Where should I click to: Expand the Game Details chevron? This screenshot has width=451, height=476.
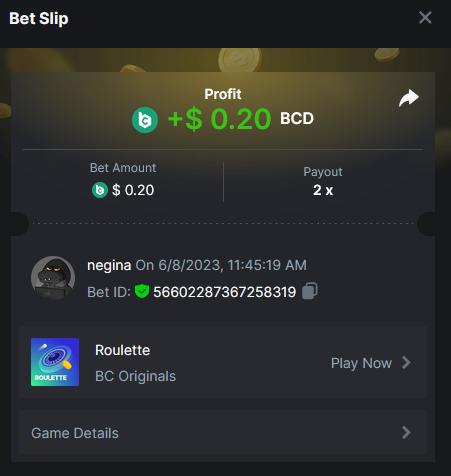point(406,432)
